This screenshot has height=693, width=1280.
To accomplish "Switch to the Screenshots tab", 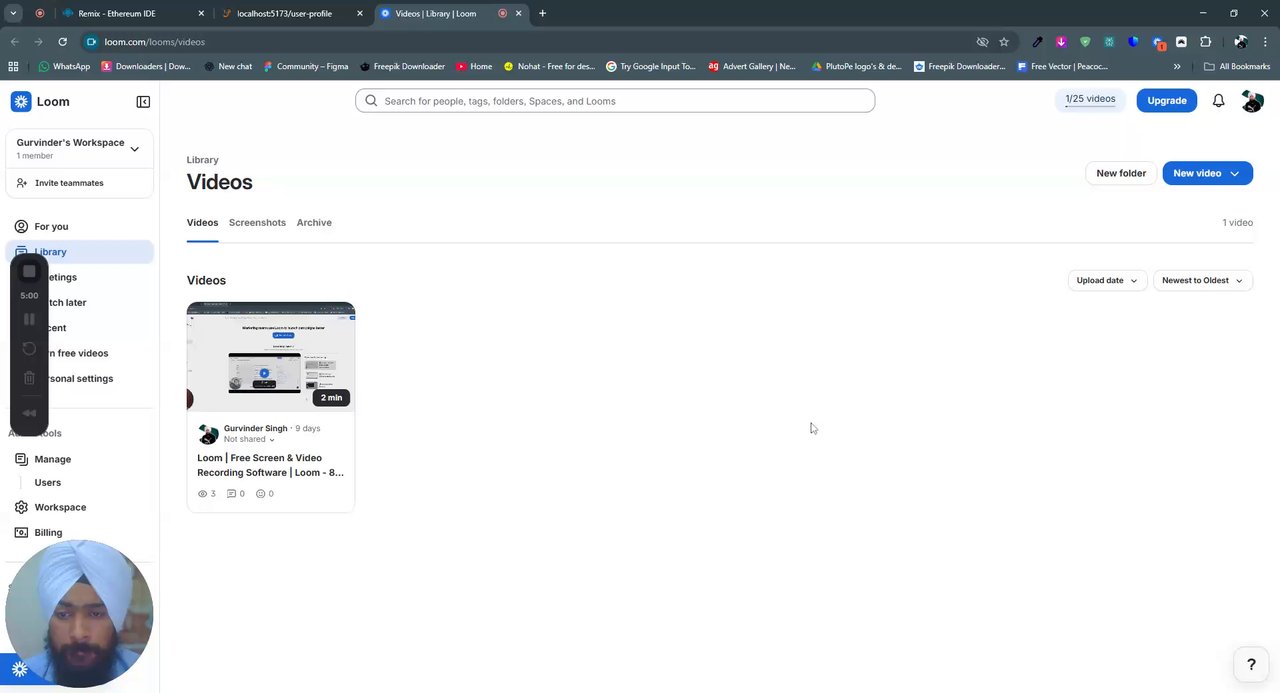I will [257, 223].
